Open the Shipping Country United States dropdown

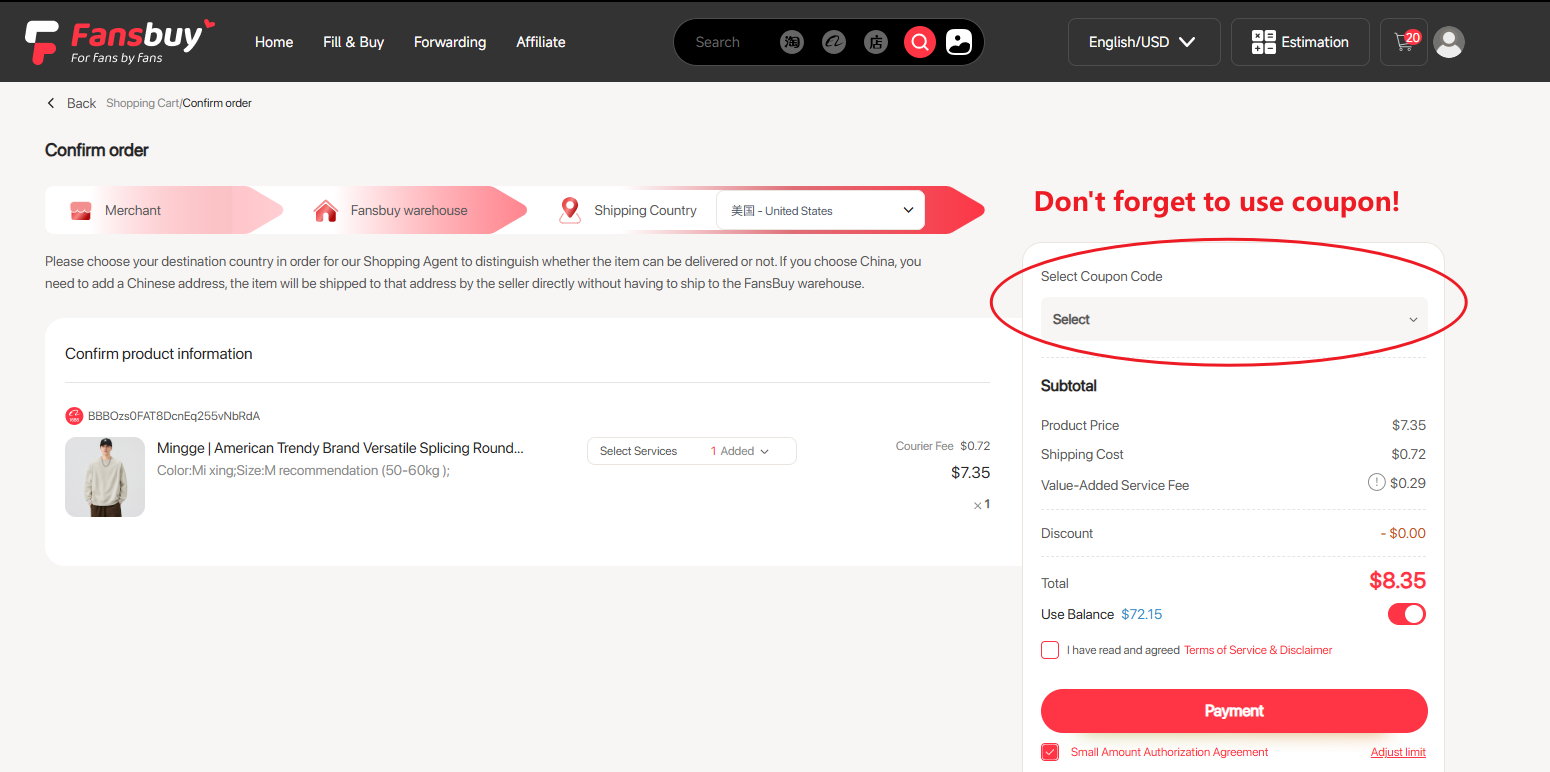click(821, 210)
